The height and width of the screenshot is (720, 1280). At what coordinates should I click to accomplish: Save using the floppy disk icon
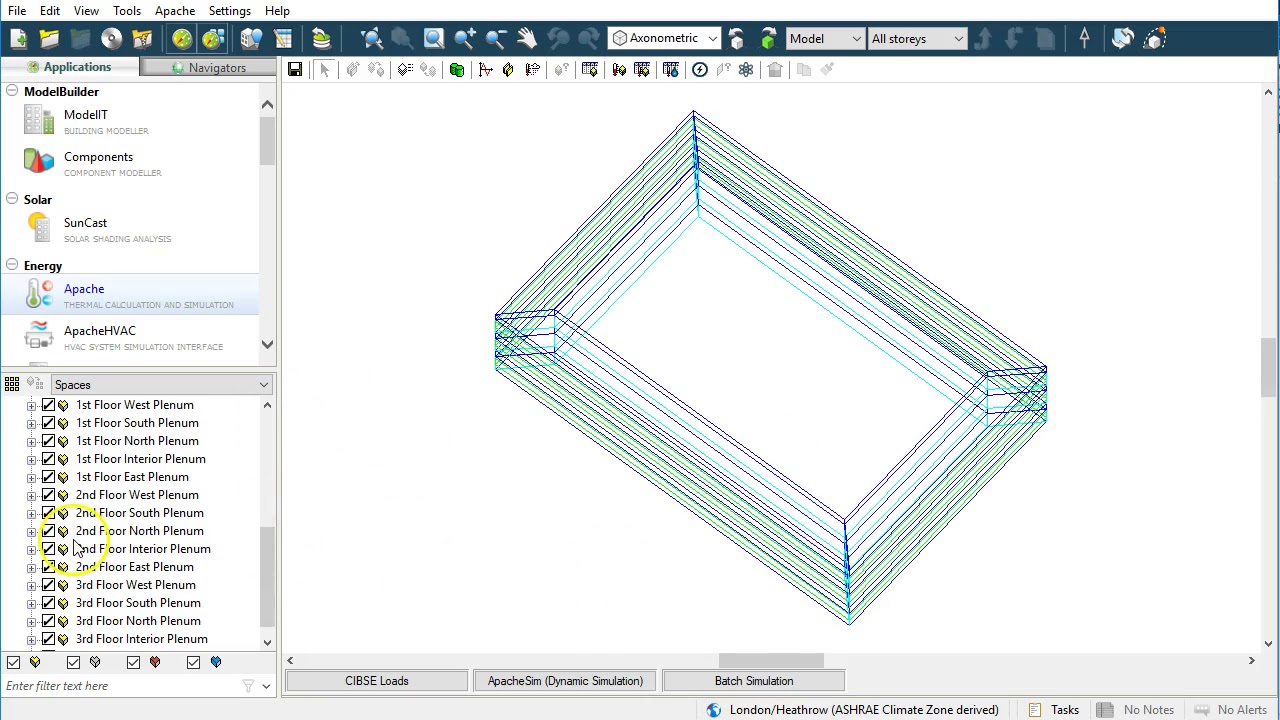[x=295, y=69]
